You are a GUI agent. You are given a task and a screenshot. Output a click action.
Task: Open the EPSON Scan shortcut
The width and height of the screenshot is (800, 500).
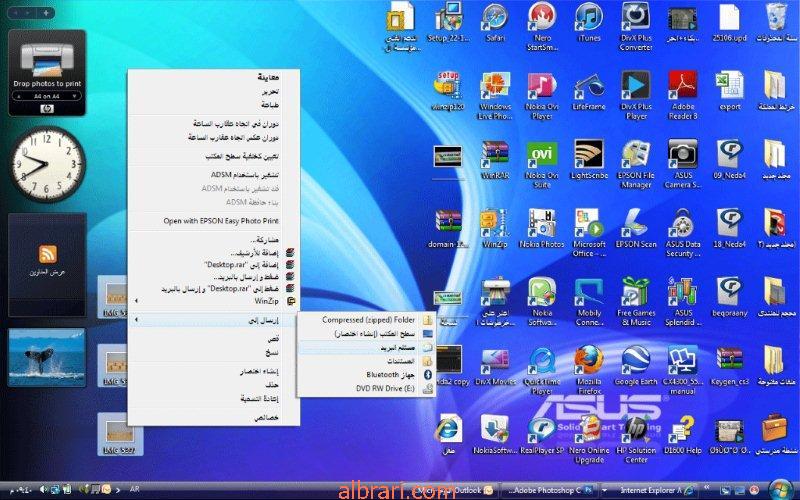point(636,228)
